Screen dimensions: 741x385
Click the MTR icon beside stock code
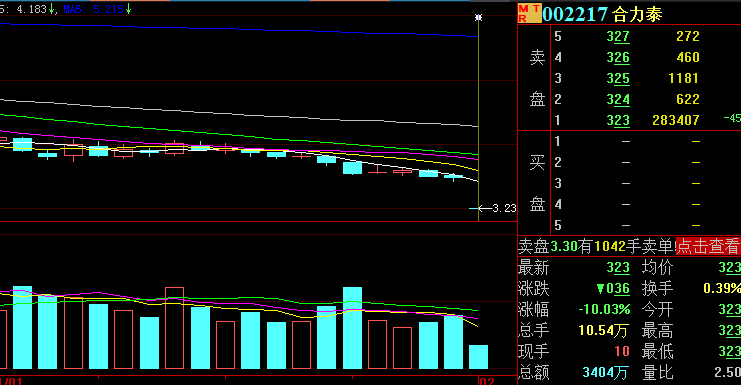tap(529, 13)
